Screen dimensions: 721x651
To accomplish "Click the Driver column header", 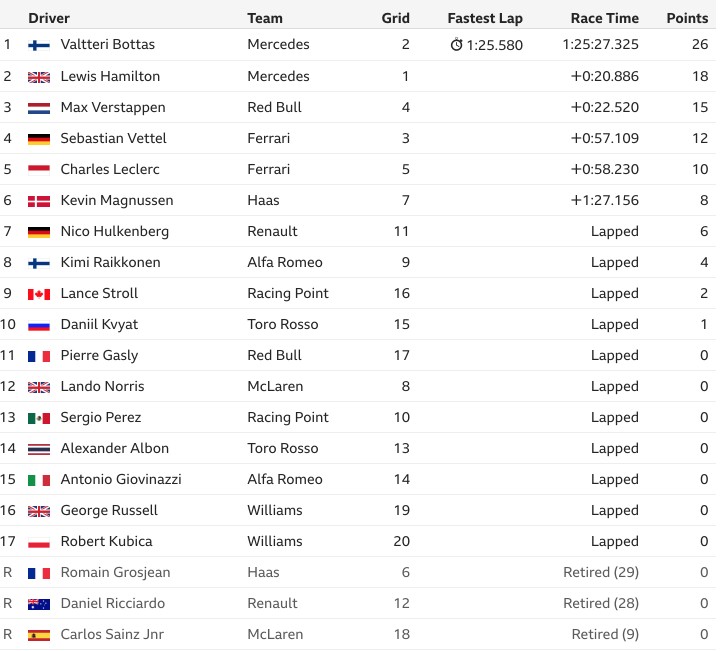I will 49,18.
